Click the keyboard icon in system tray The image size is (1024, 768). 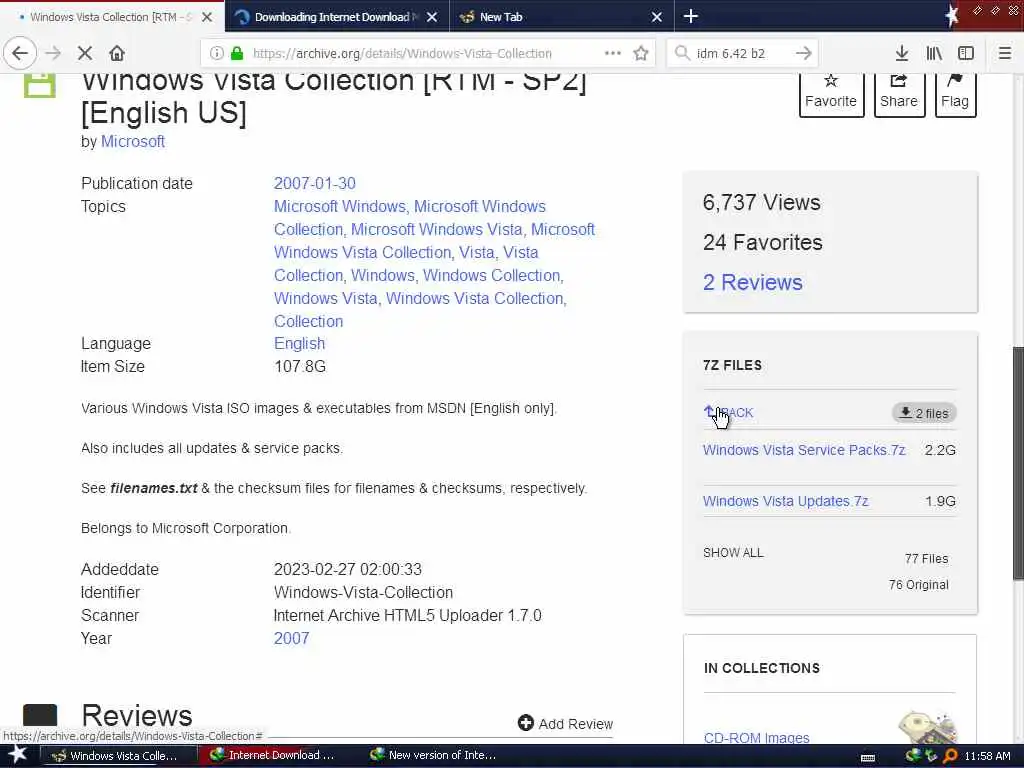(x=868, y=758)
